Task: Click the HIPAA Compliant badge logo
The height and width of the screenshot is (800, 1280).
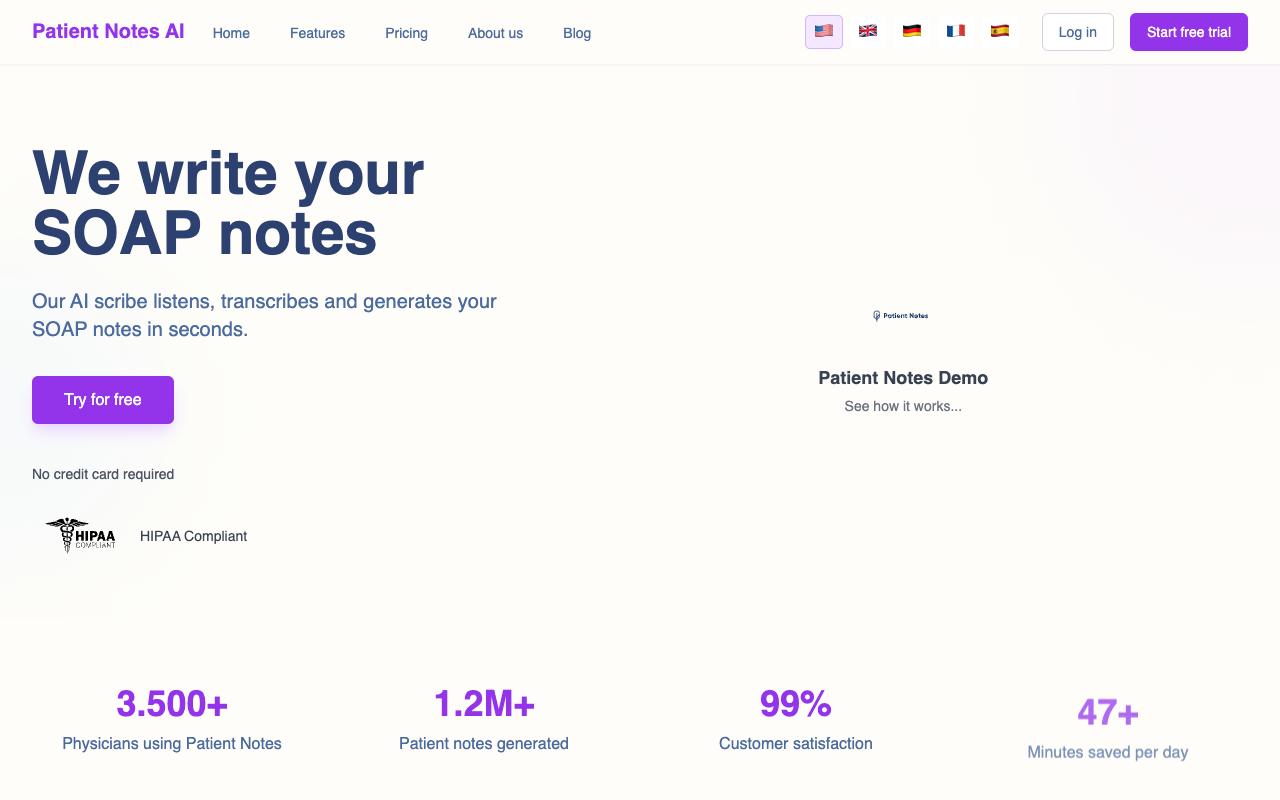Action: tap(80, 535)
